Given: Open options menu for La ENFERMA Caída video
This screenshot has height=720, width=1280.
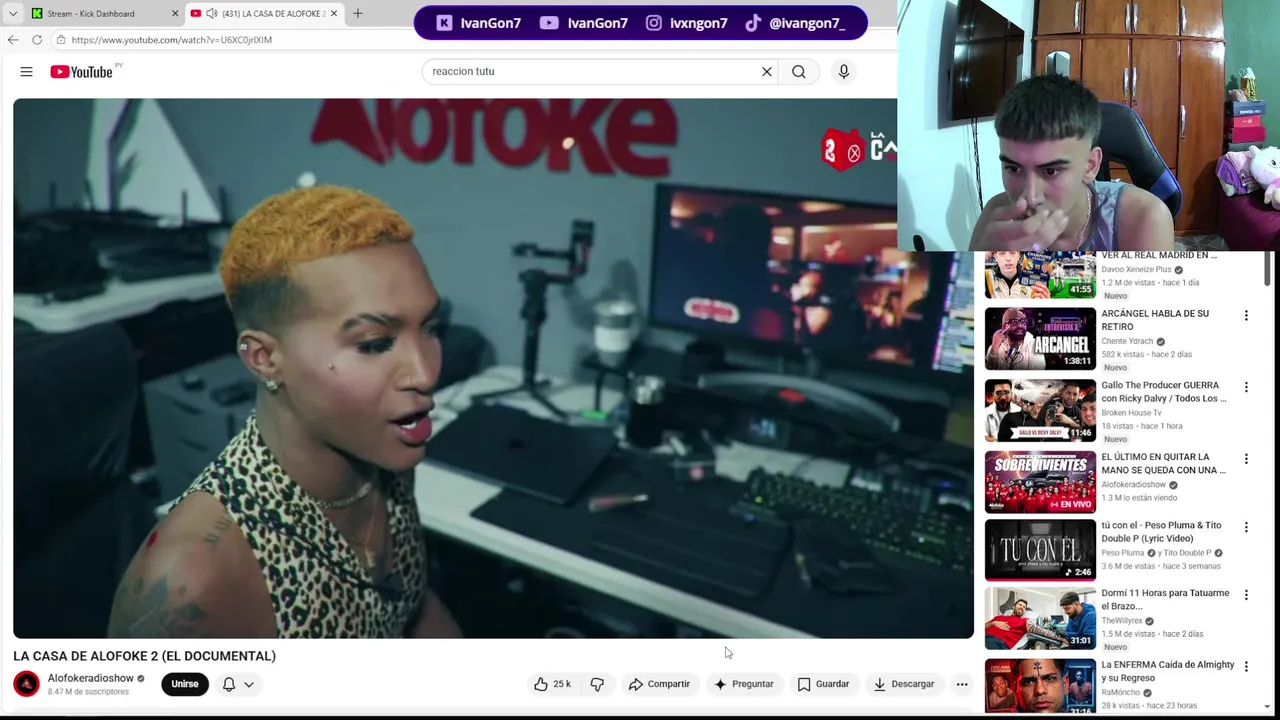Looking at the screenshot, I should coord(1246,667).
